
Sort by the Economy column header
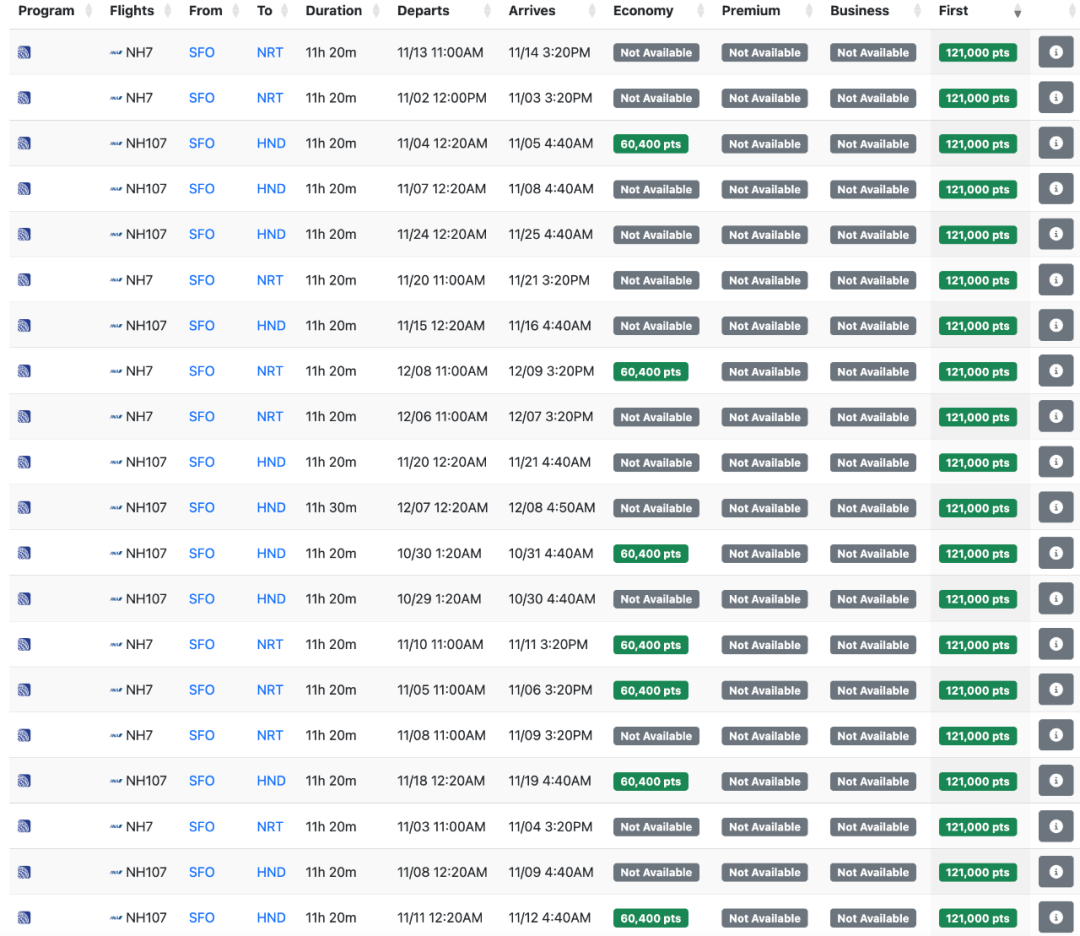coord(643,11)
